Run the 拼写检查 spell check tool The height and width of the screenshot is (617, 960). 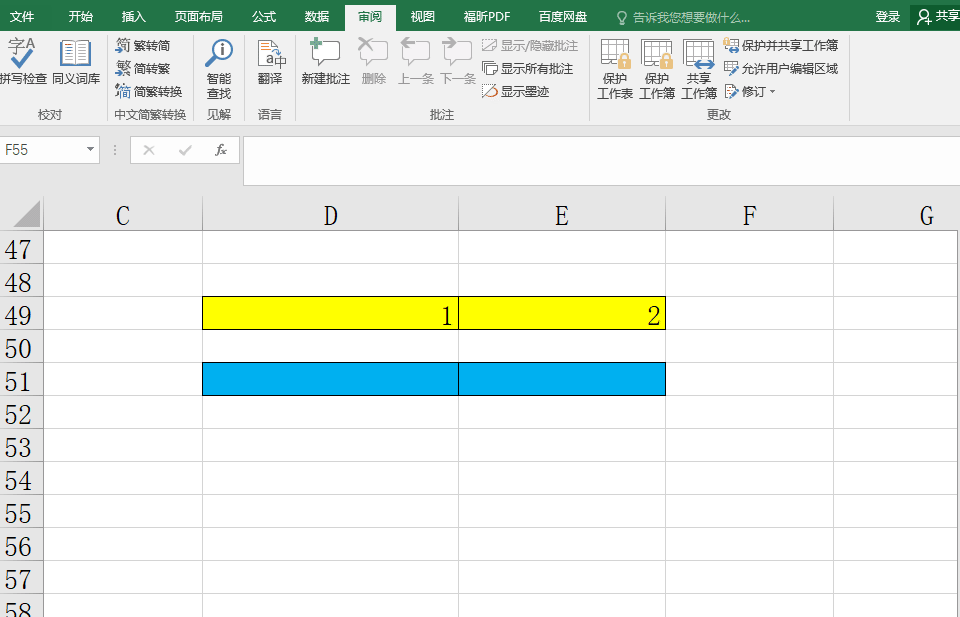23,61
